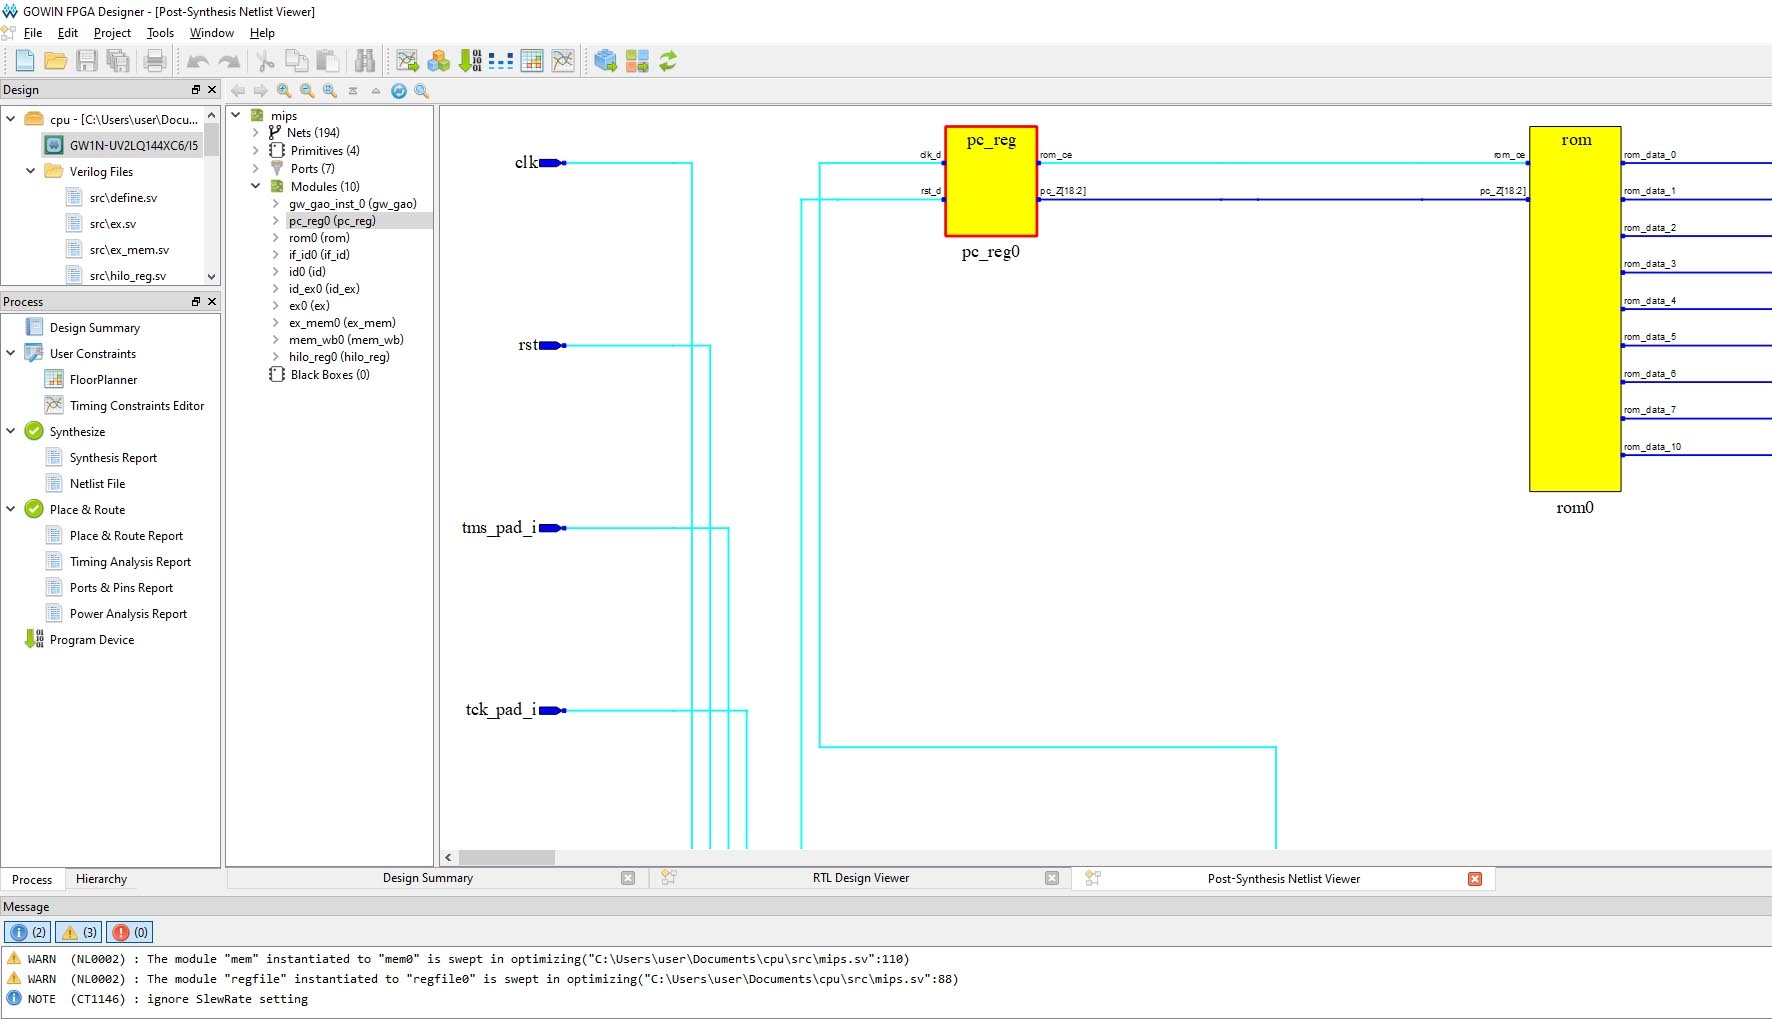
Task: Click the horizontal scrollbar of the netlist view
Action: point(506,857)
